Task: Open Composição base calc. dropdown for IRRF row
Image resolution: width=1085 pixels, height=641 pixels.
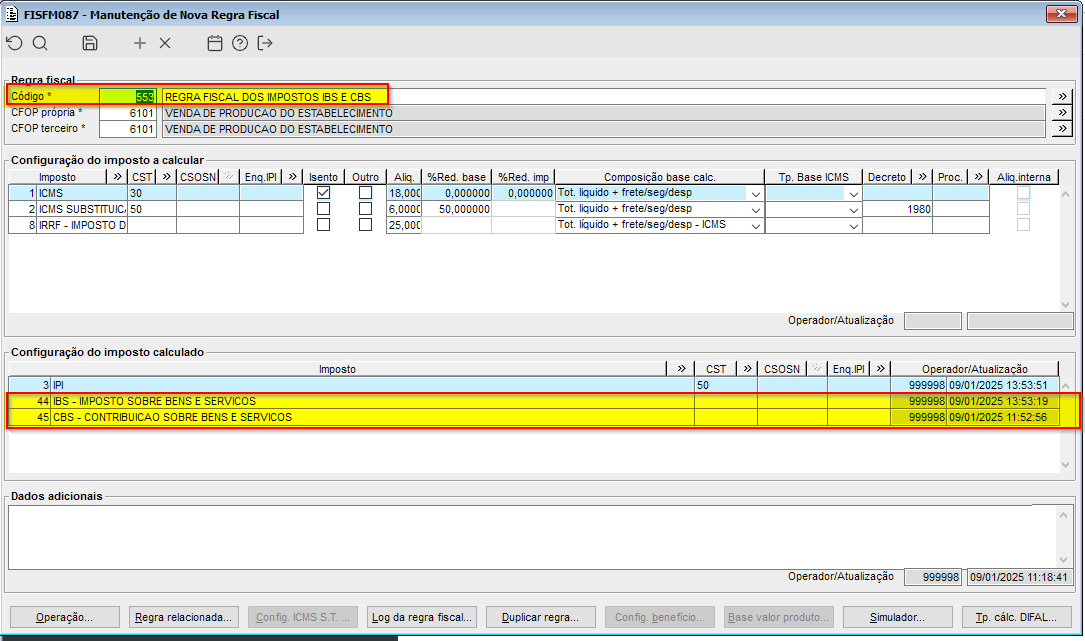Action: tap(756, 225)
